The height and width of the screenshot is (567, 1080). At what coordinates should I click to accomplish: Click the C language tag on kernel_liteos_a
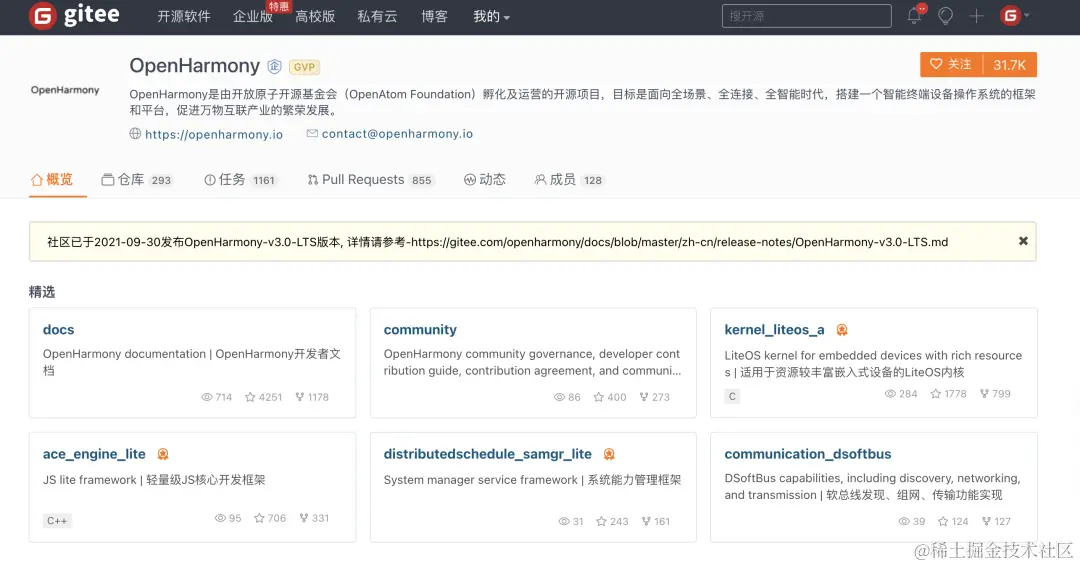click(732, 396)
